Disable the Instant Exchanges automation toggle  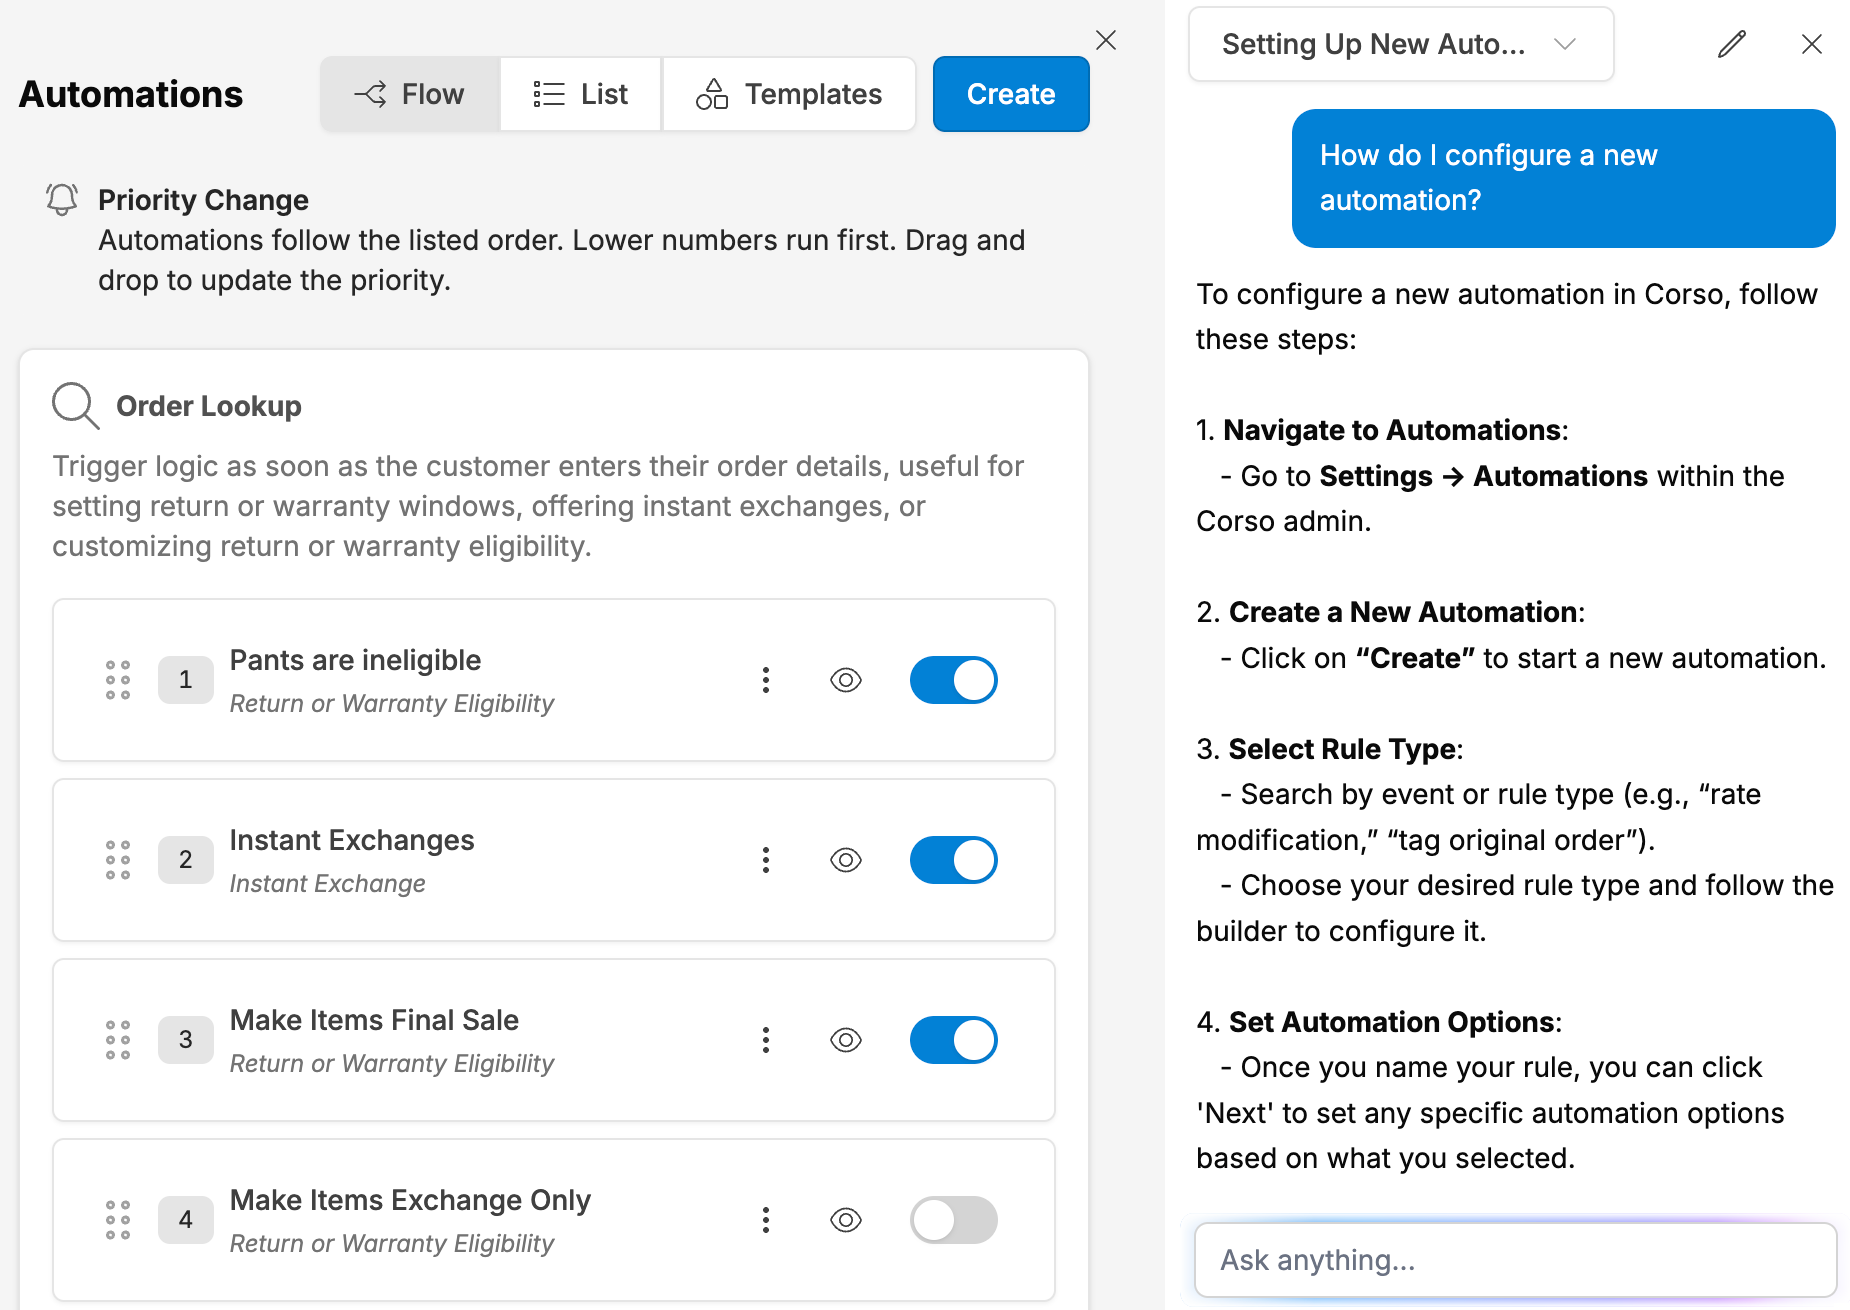click(x=954, y=860)
